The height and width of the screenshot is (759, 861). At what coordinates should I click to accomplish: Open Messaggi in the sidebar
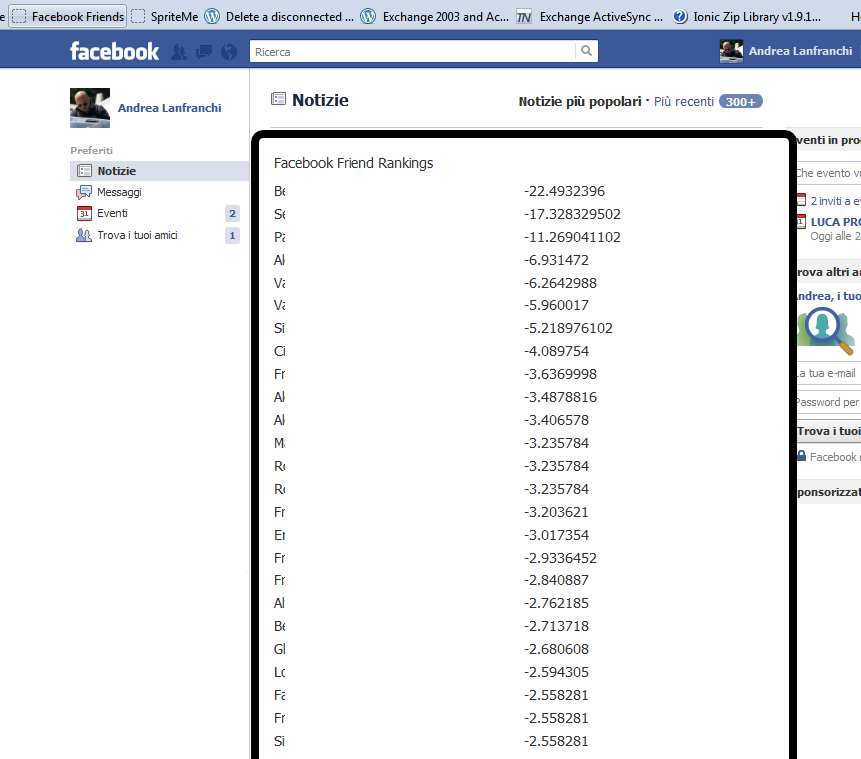pos(119,192)
